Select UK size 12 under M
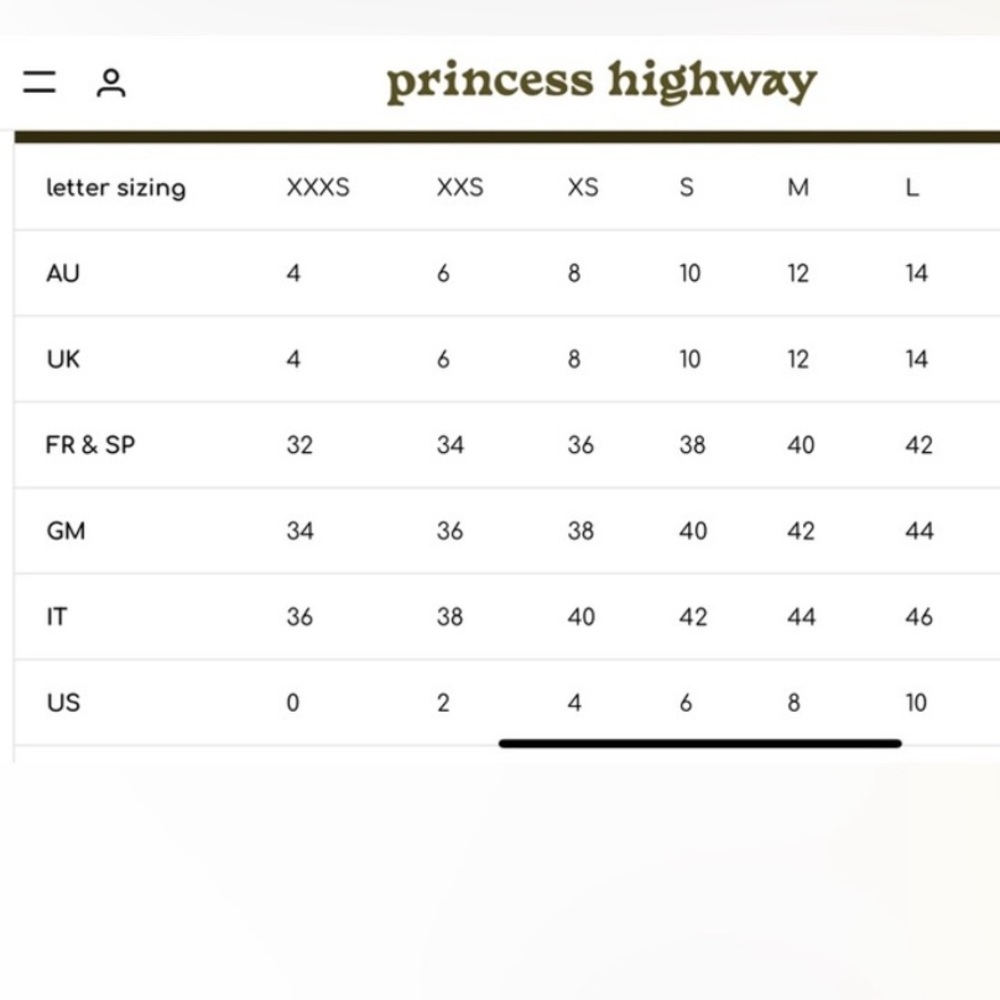1000x1000 pixels. click(798, 360)
